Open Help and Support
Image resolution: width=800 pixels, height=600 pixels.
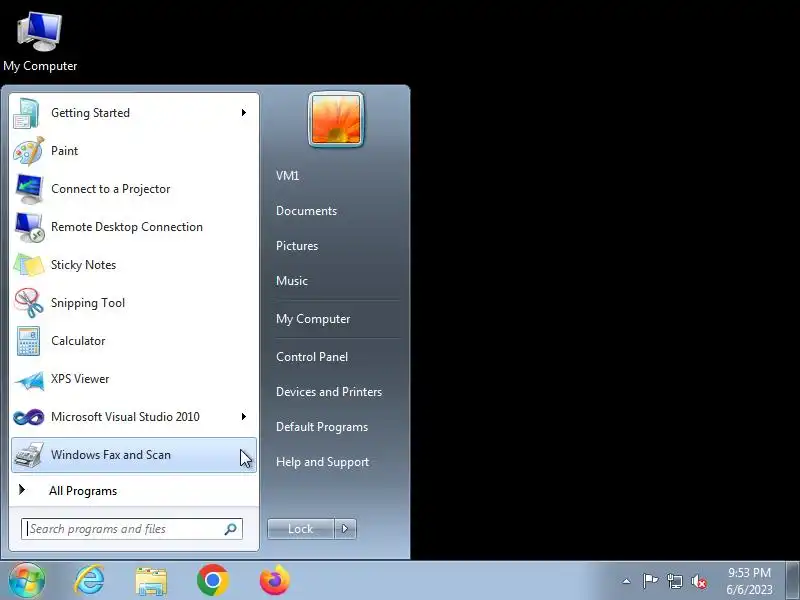tap(322, 462)
